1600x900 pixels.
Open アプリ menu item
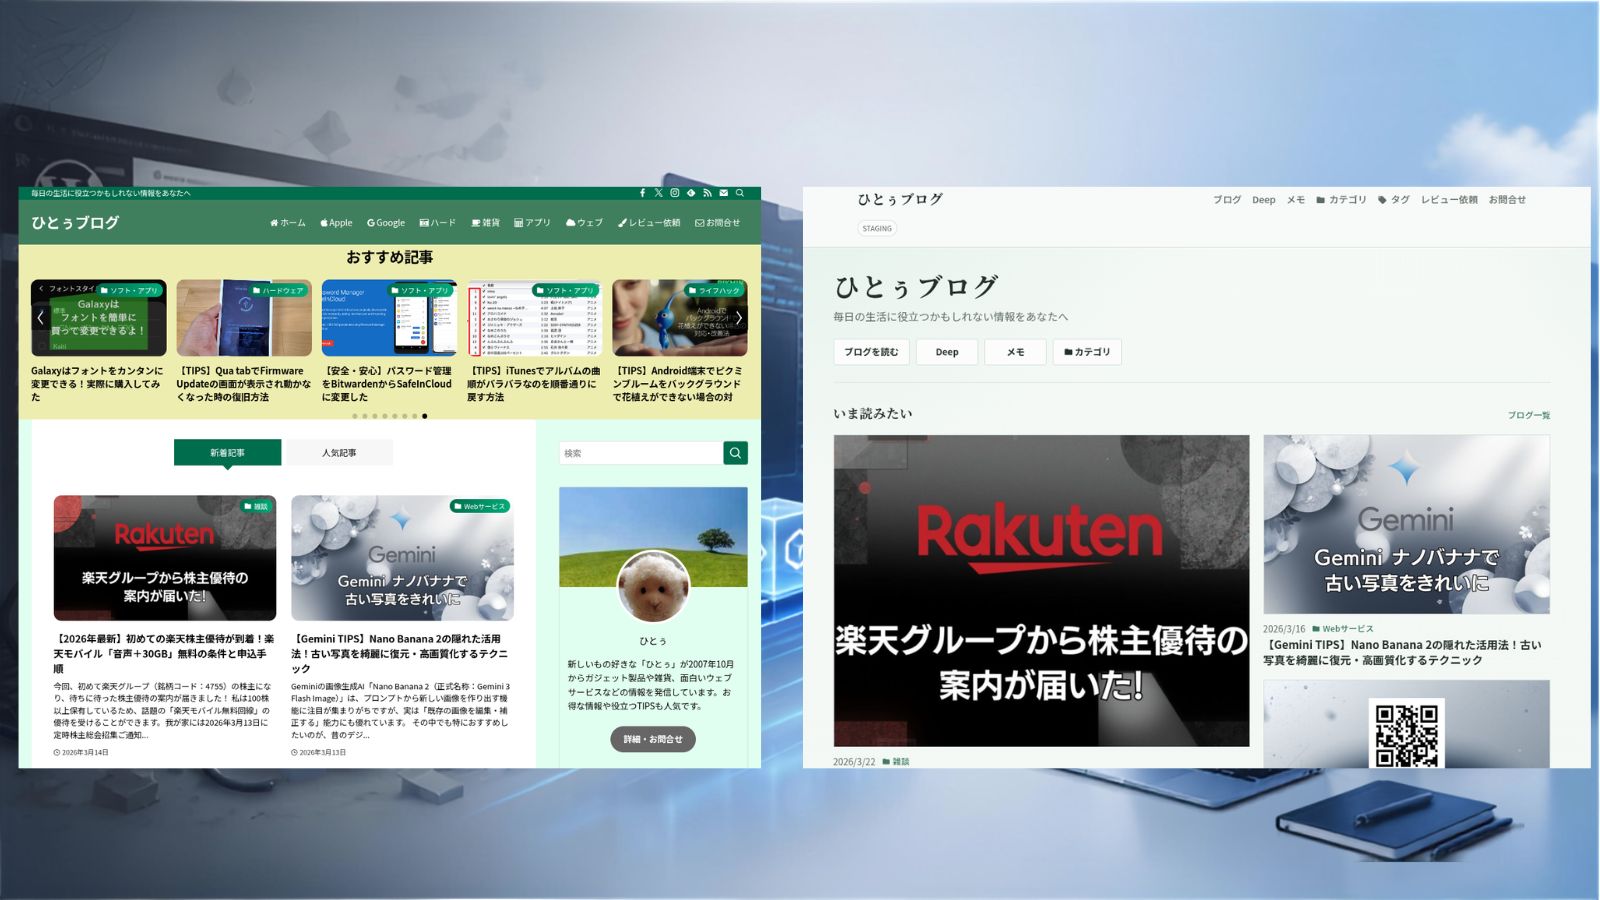pyautogui.click(x=532, y=223)
